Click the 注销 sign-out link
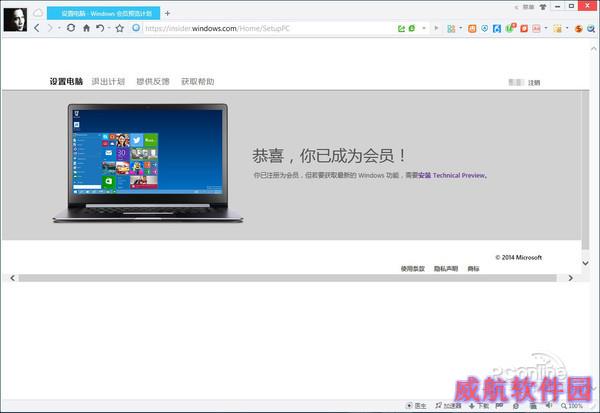The image size is (600, 413). 534,82
